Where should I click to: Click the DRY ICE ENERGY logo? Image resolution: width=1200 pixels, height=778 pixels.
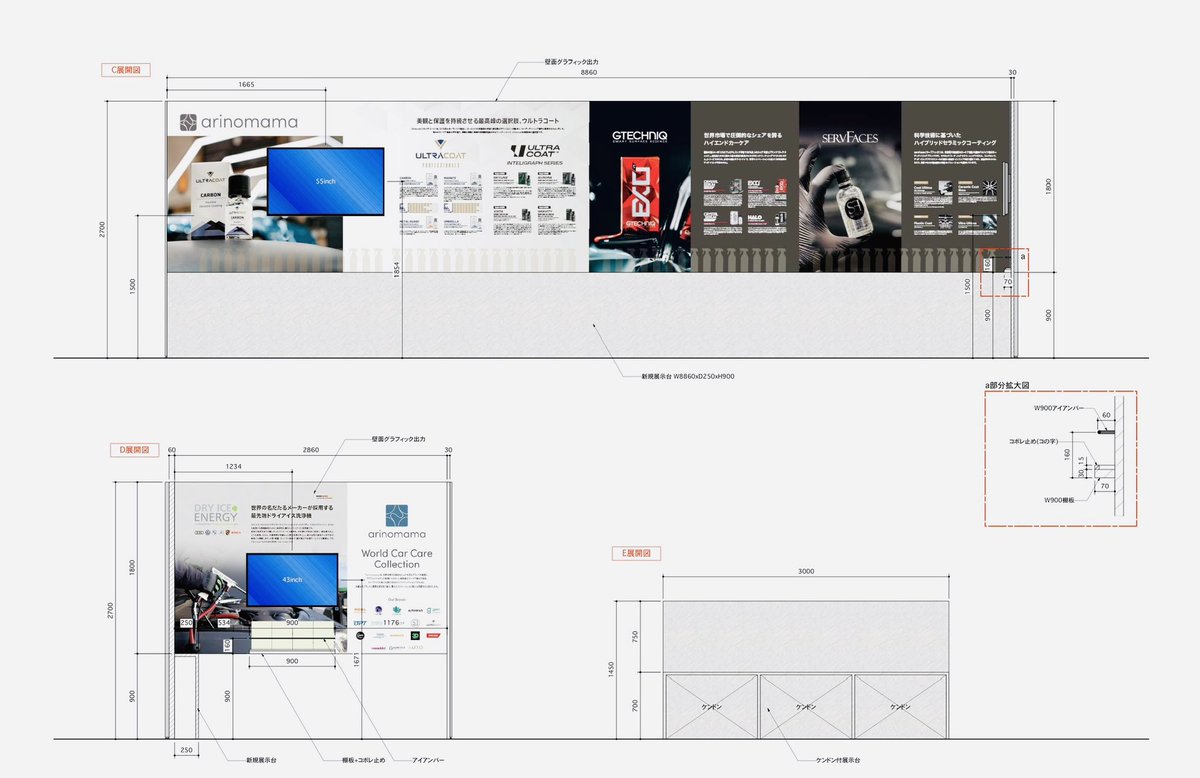click(217, 512)
